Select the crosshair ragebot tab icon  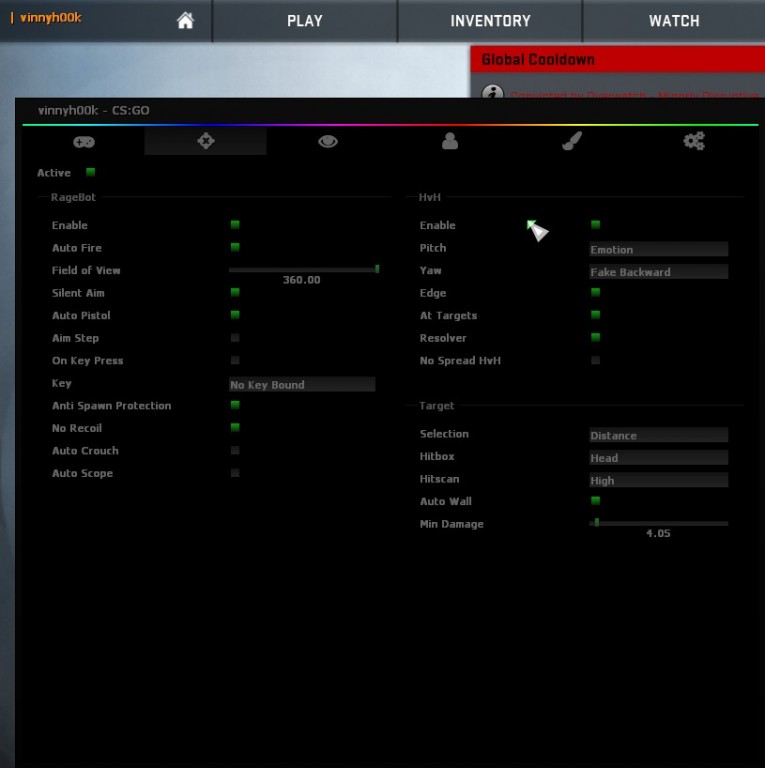click(206, 142)
